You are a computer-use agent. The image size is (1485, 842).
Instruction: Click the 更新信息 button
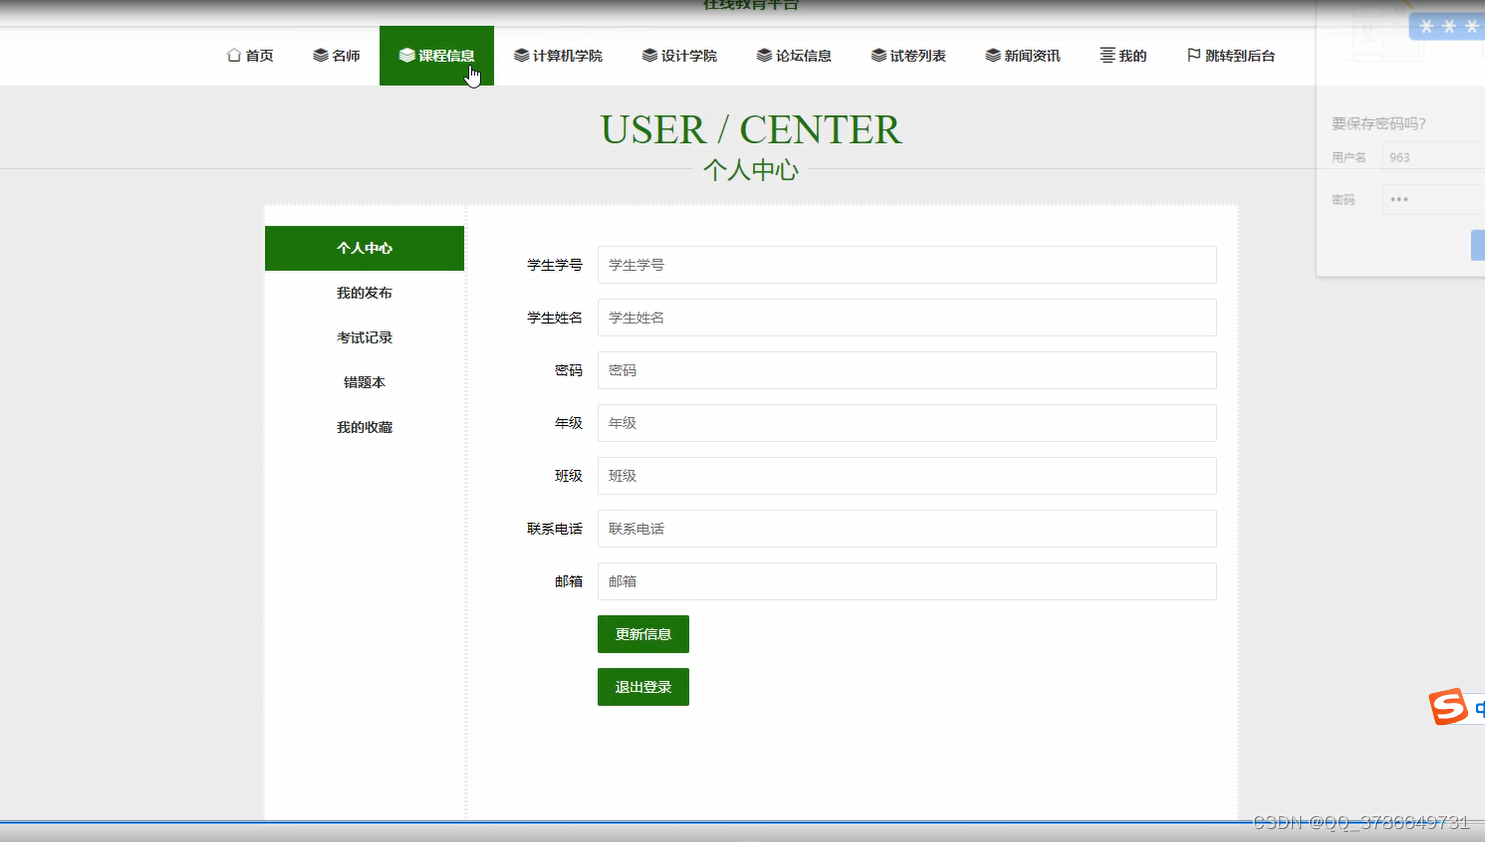(643, 634)
